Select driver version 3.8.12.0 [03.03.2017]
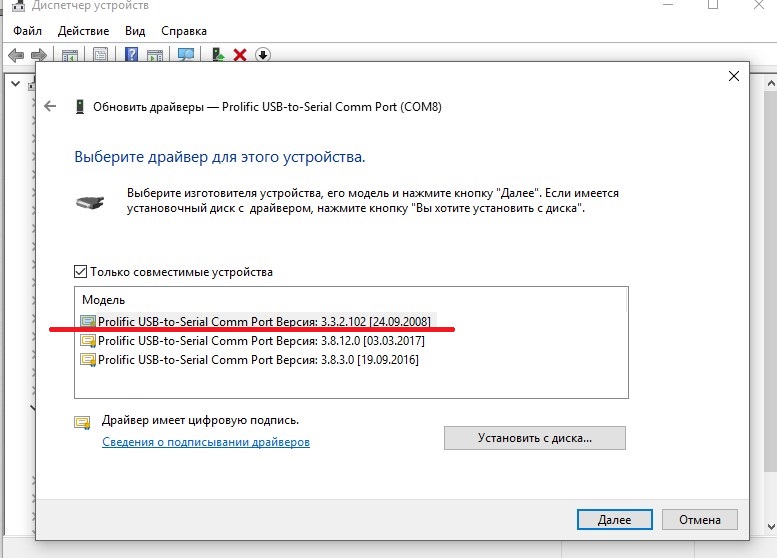Viewport: 777px width, 558px height. click(x=253, y=341)
